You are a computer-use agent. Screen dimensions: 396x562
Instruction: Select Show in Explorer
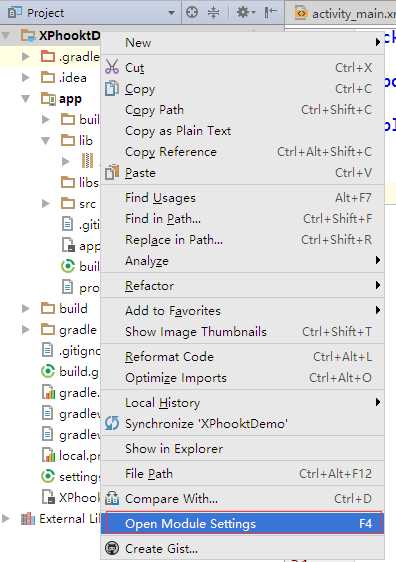pyautogui.click(x=243, y=449)
